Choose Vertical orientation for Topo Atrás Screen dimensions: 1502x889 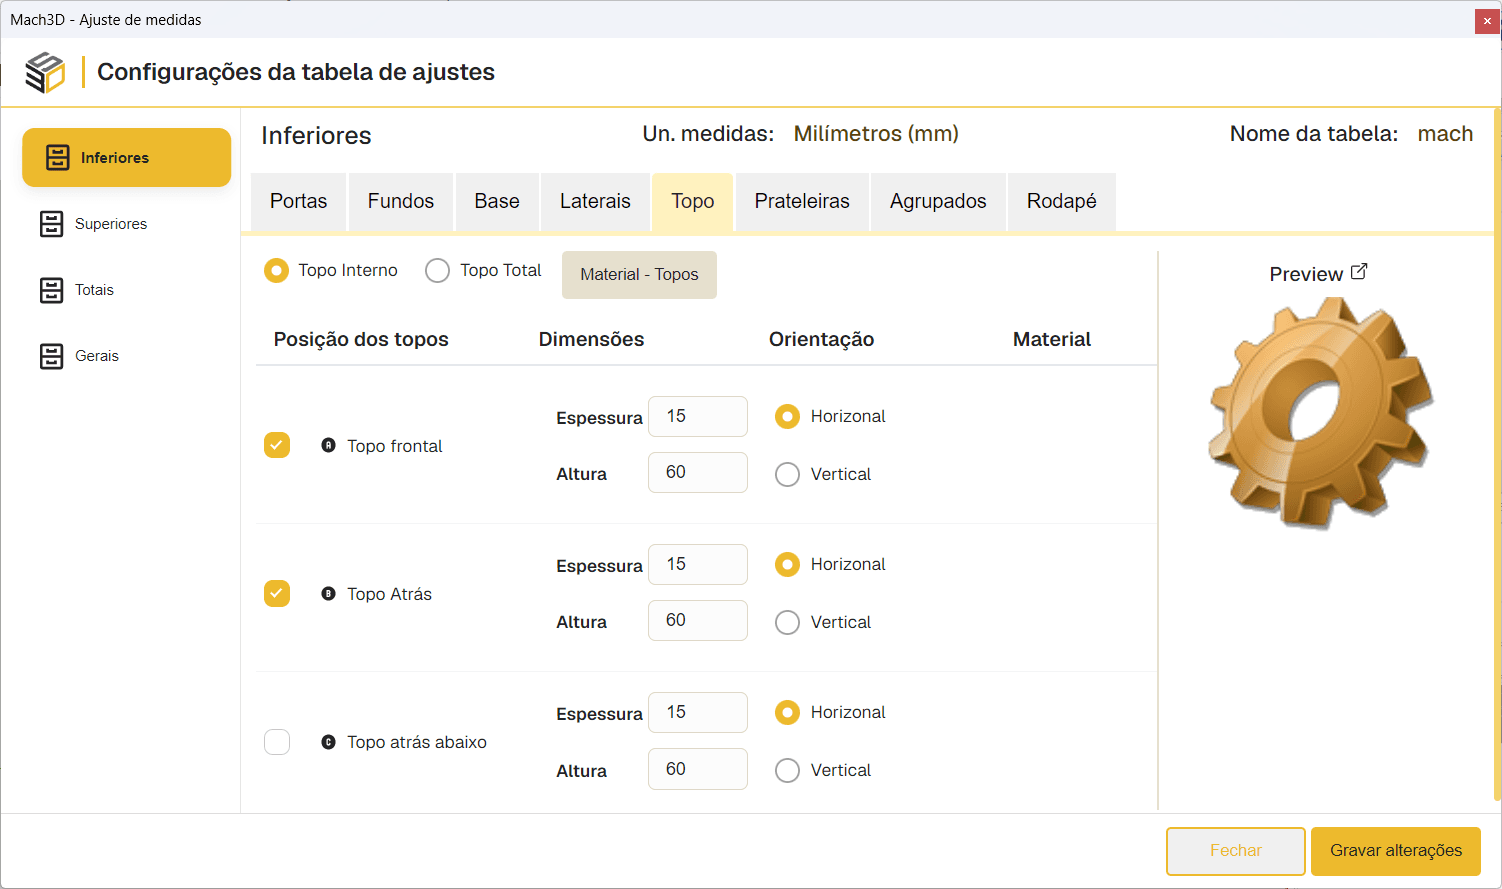[787, 622]
